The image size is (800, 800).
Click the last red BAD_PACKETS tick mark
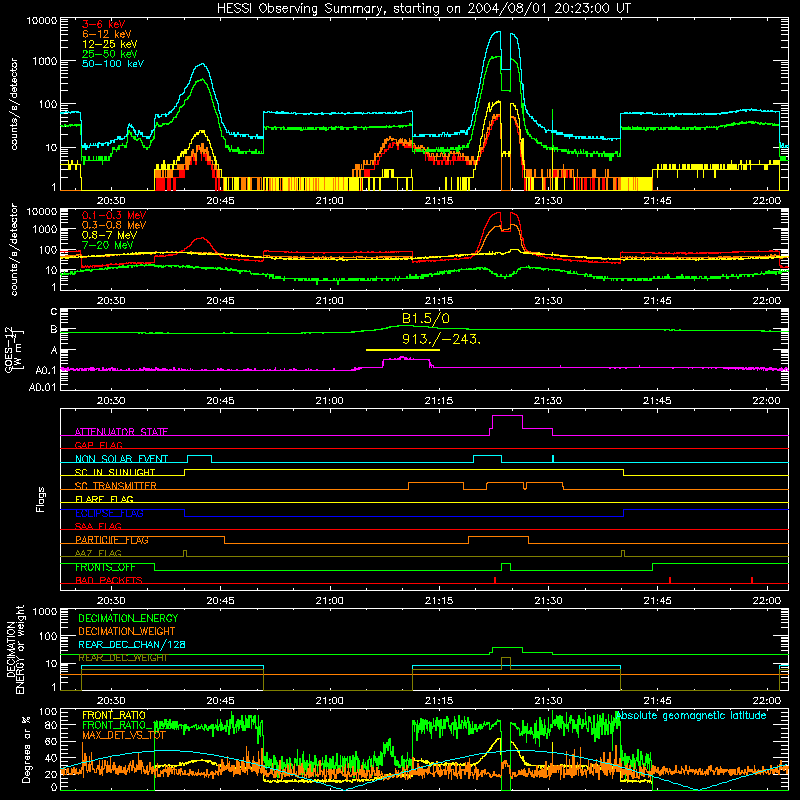tap(752, 580)
